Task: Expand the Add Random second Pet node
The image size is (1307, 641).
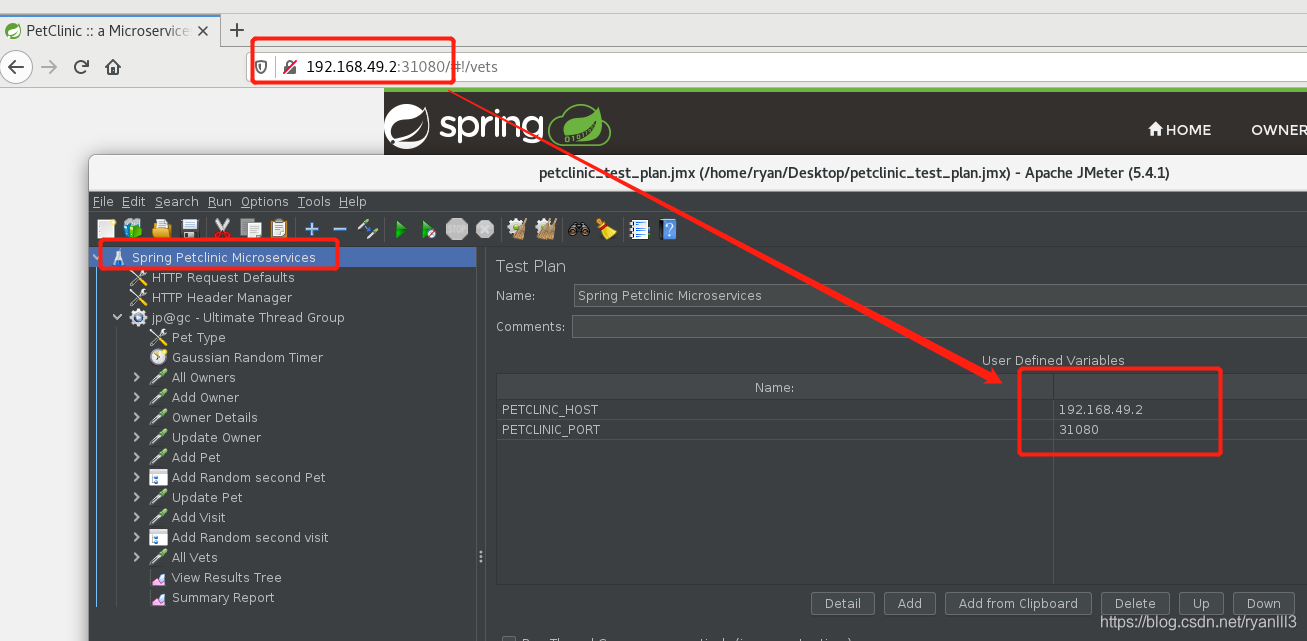Action: coord(137,477)
